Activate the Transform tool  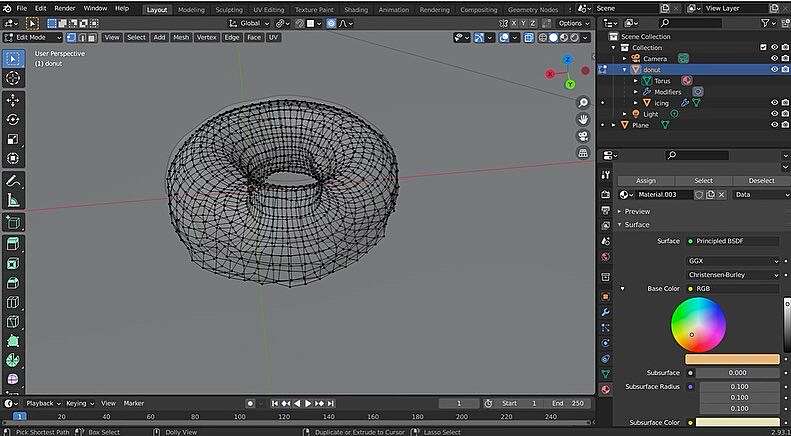coord(14,158)
